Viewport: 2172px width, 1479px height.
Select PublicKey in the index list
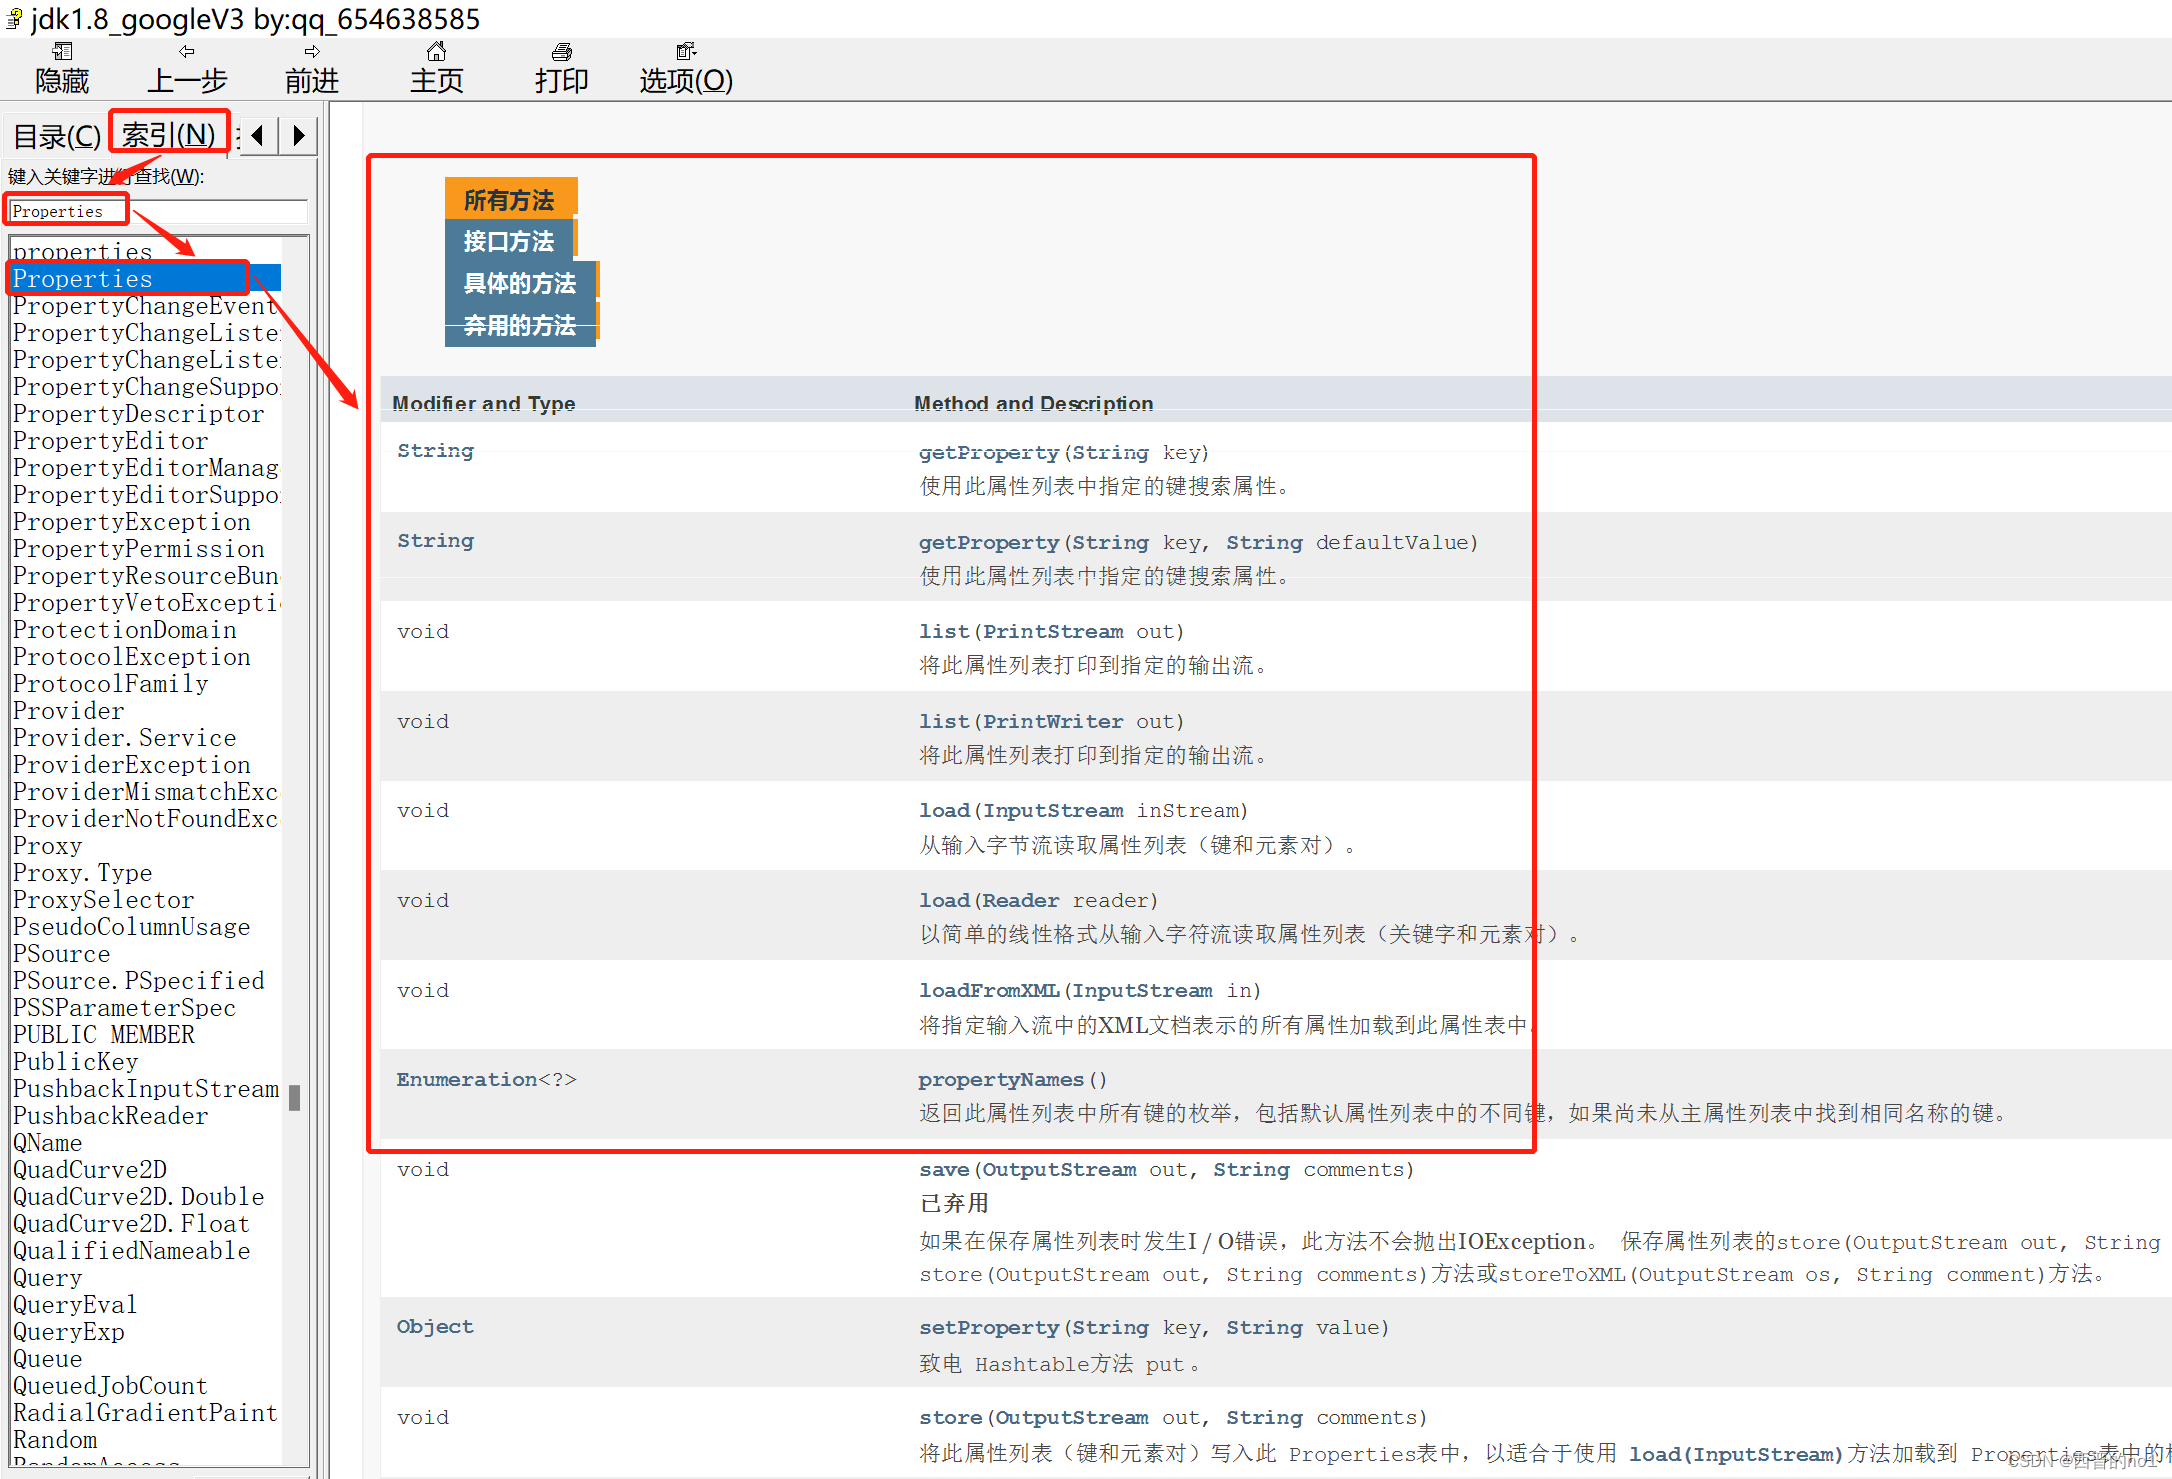tap(76, 1061)
